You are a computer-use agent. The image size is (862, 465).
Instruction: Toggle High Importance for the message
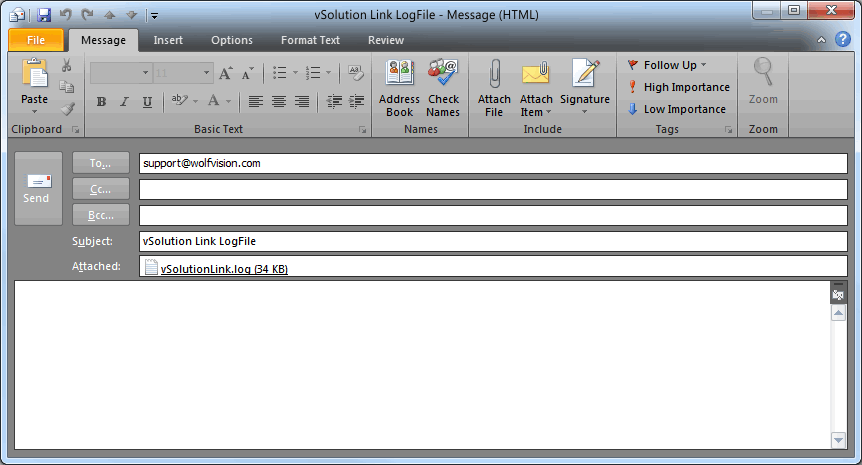(x=679, y=87)
